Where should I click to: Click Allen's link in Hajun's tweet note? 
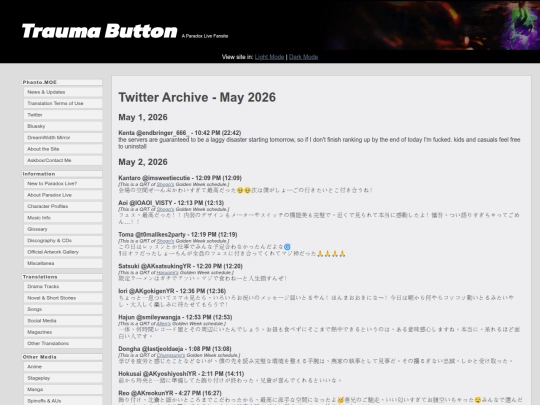(164, 324)
